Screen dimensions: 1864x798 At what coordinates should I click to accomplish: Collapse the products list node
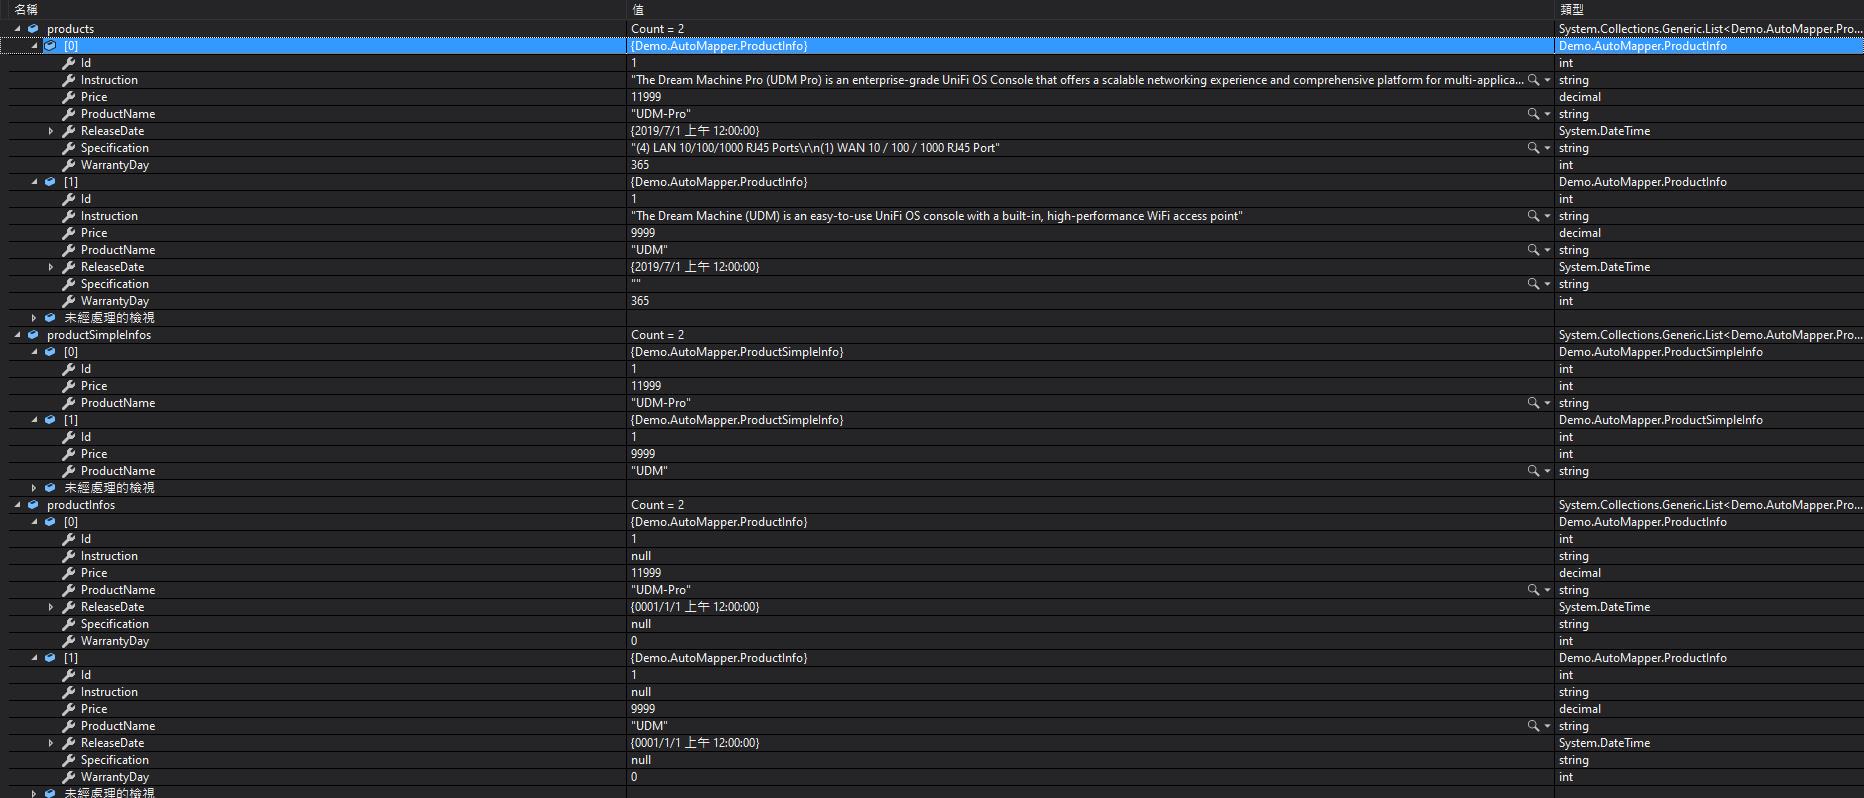17,29
